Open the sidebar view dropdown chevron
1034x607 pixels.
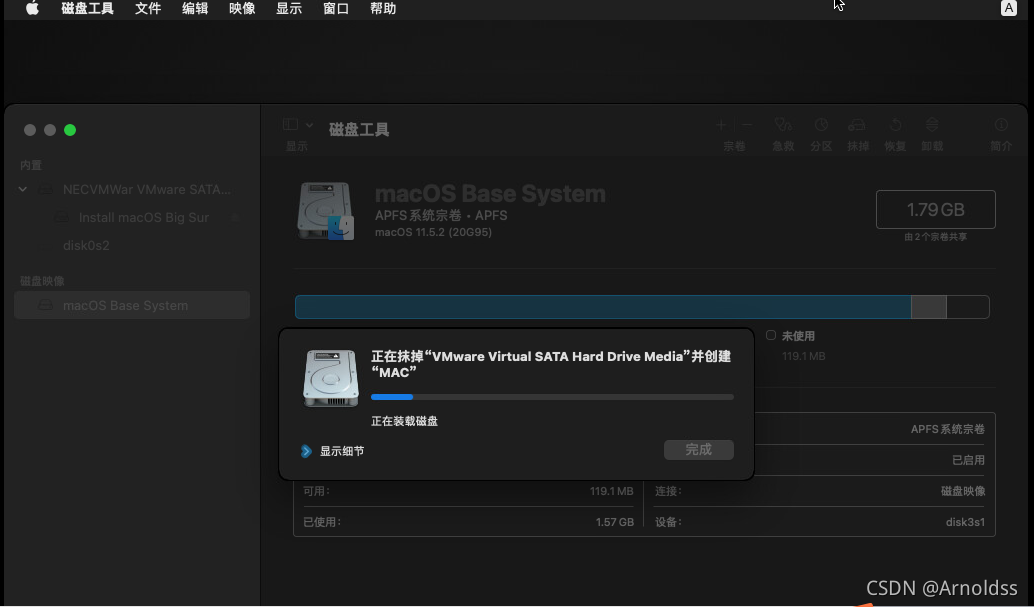point(309,125)
